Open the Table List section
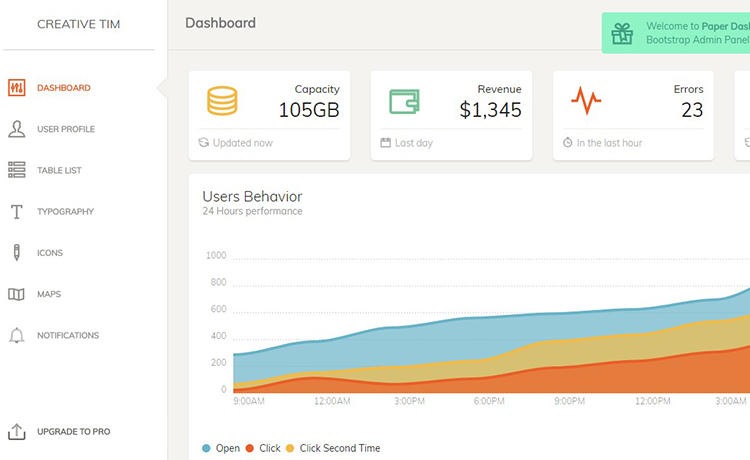The image size is (750, 460). [x=59, y=170]
